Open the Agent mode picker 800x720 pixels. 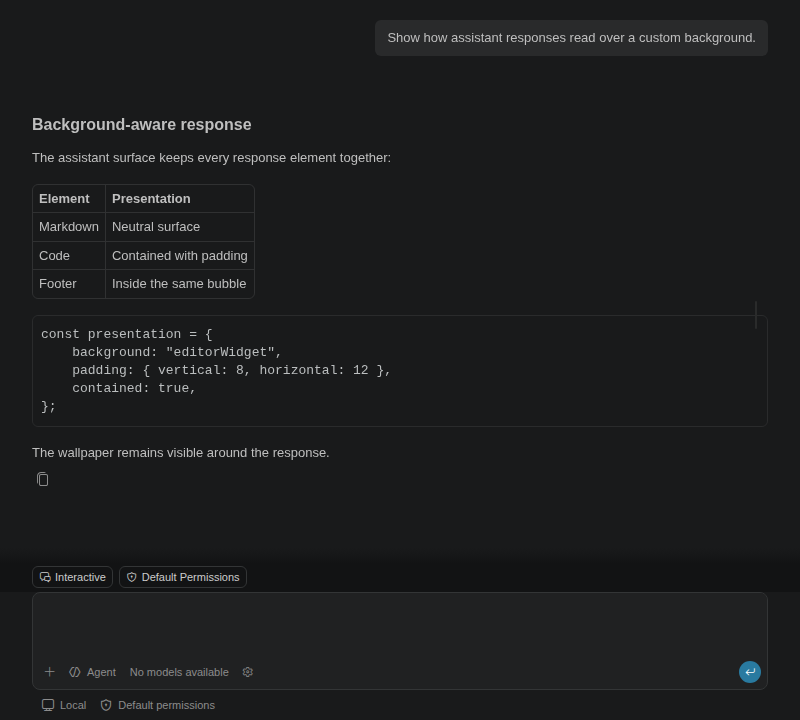point(92,672)
